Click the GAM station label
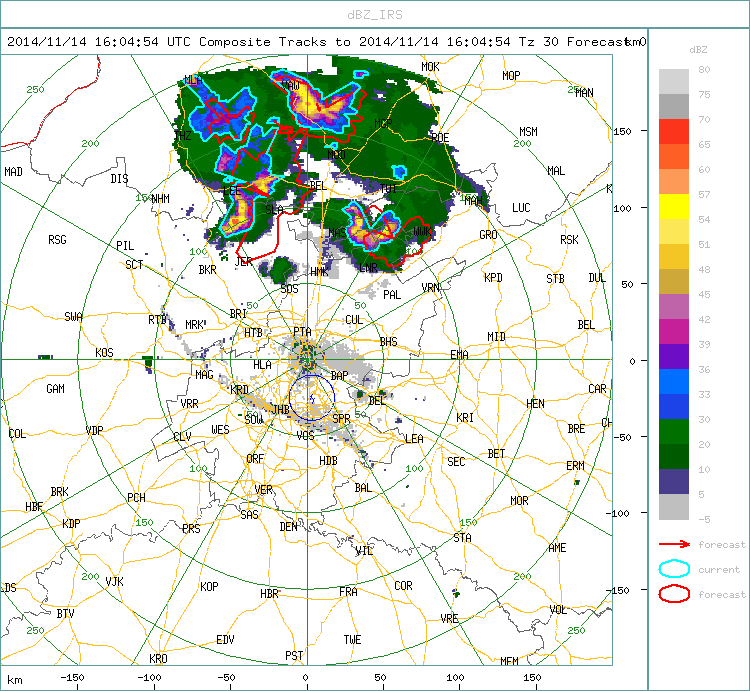This screenshot has width=750, height=691. pos(55,389)
